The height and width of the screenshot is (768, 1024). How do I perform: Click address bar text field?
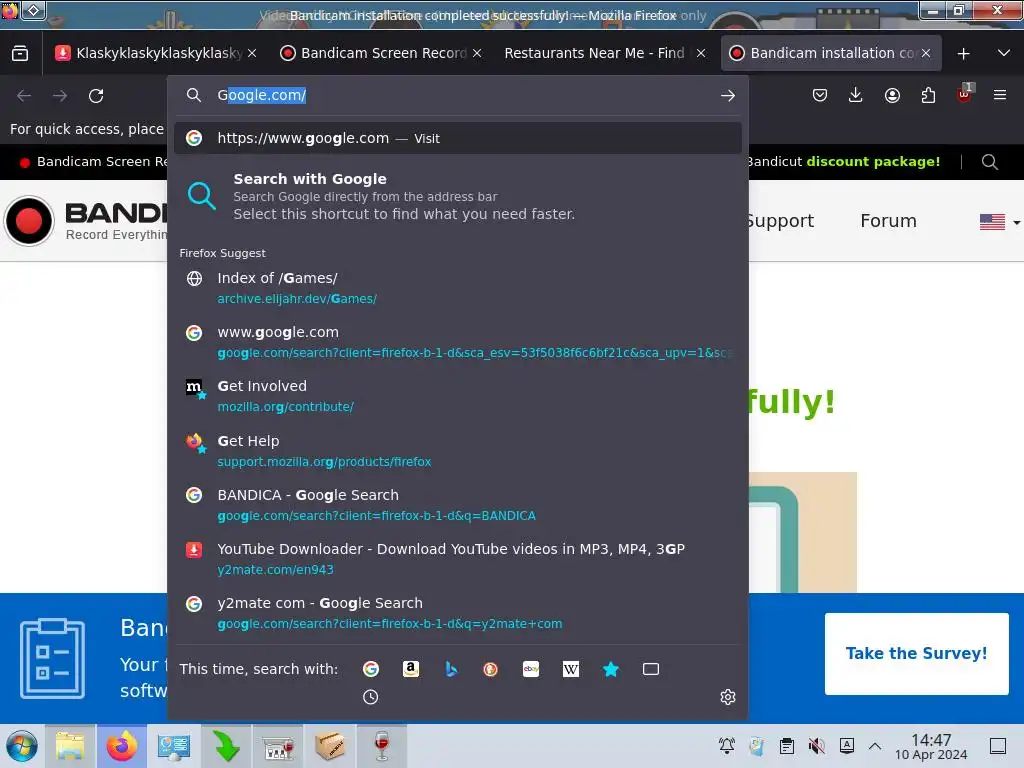tap(457, 95)
